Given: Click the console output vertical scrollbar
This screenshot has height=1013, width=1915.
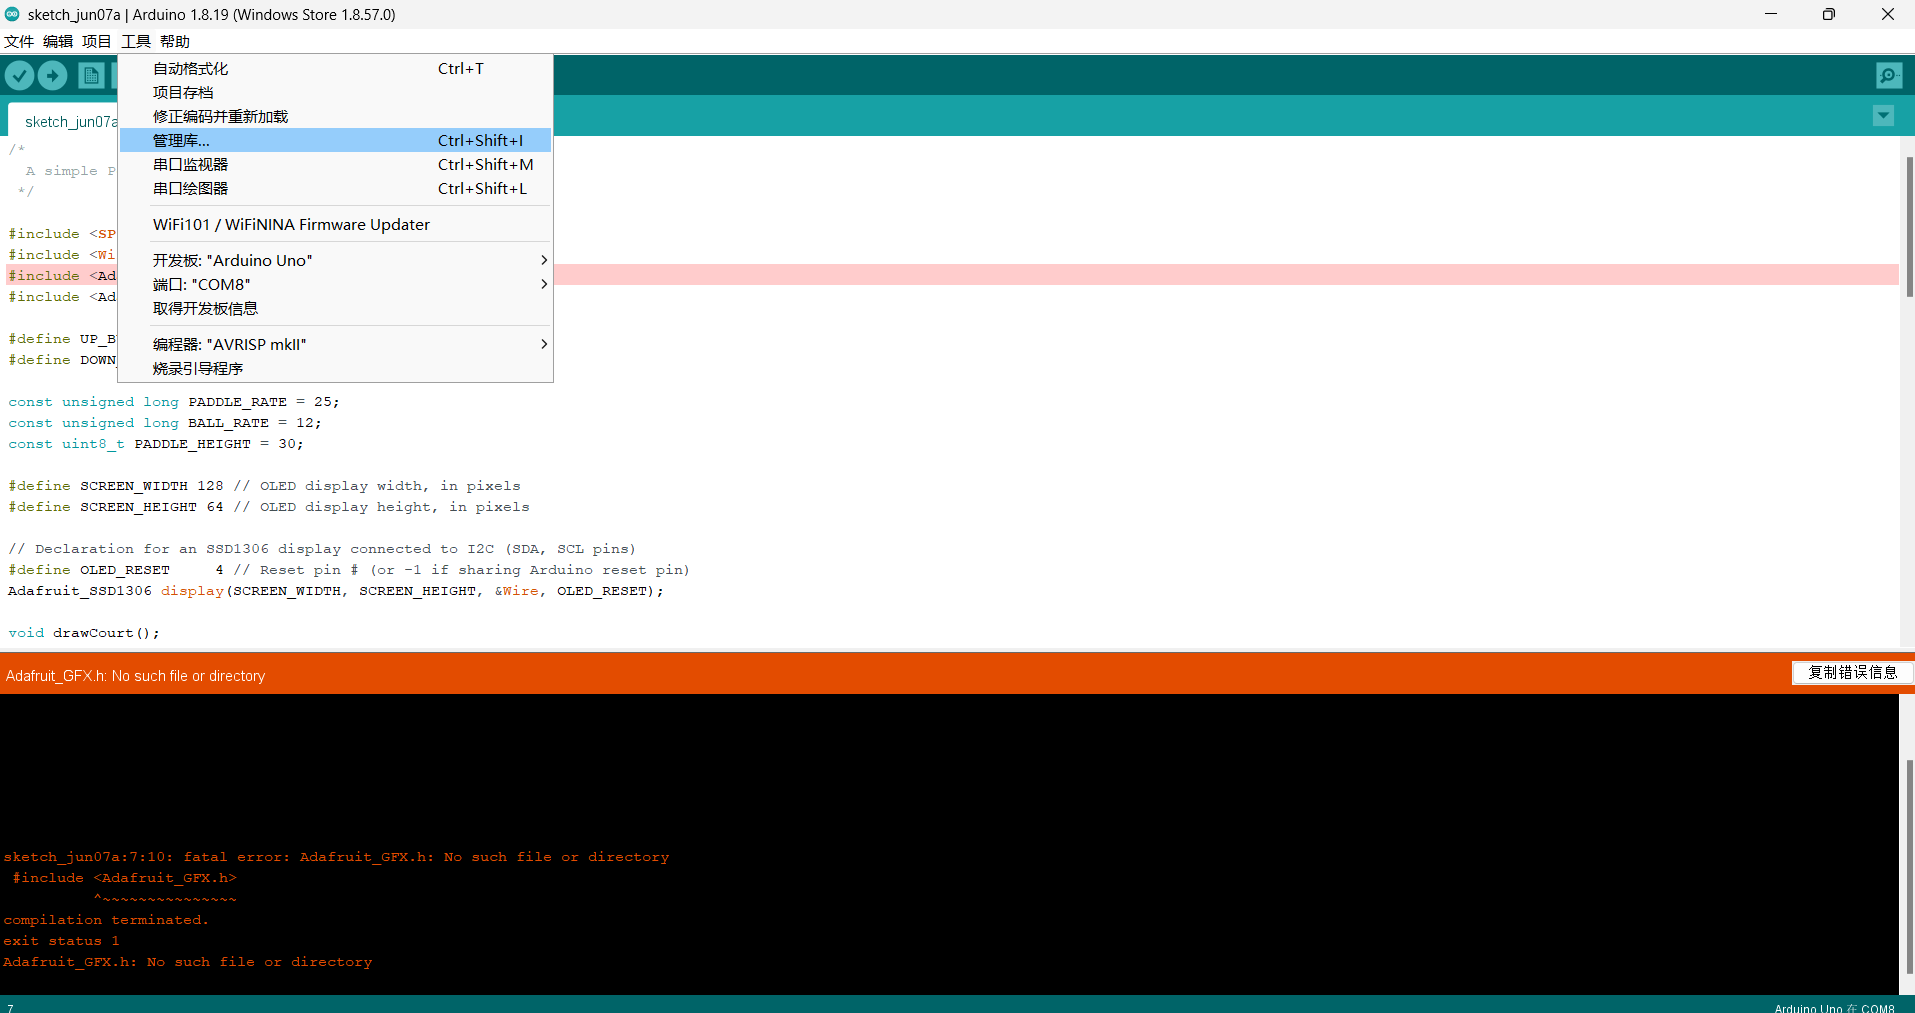Looking at the screenshot, I should coord(1909,866).
